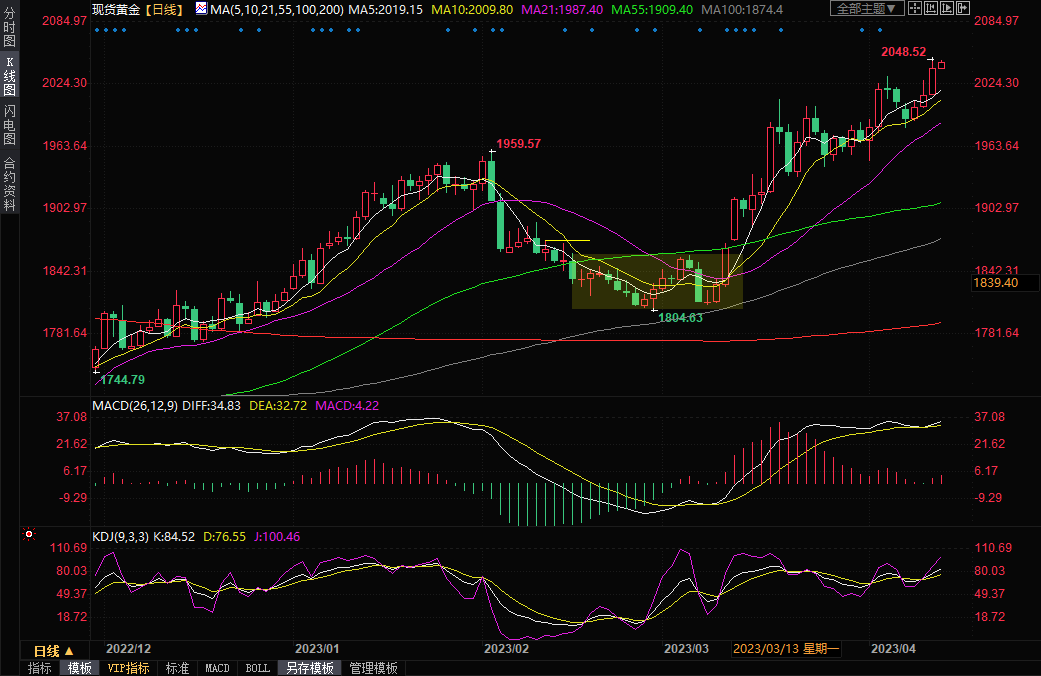The image size is (1041, 676).
Task: Click the last small icon in top-right corner
Action: [x=965, y=9]
